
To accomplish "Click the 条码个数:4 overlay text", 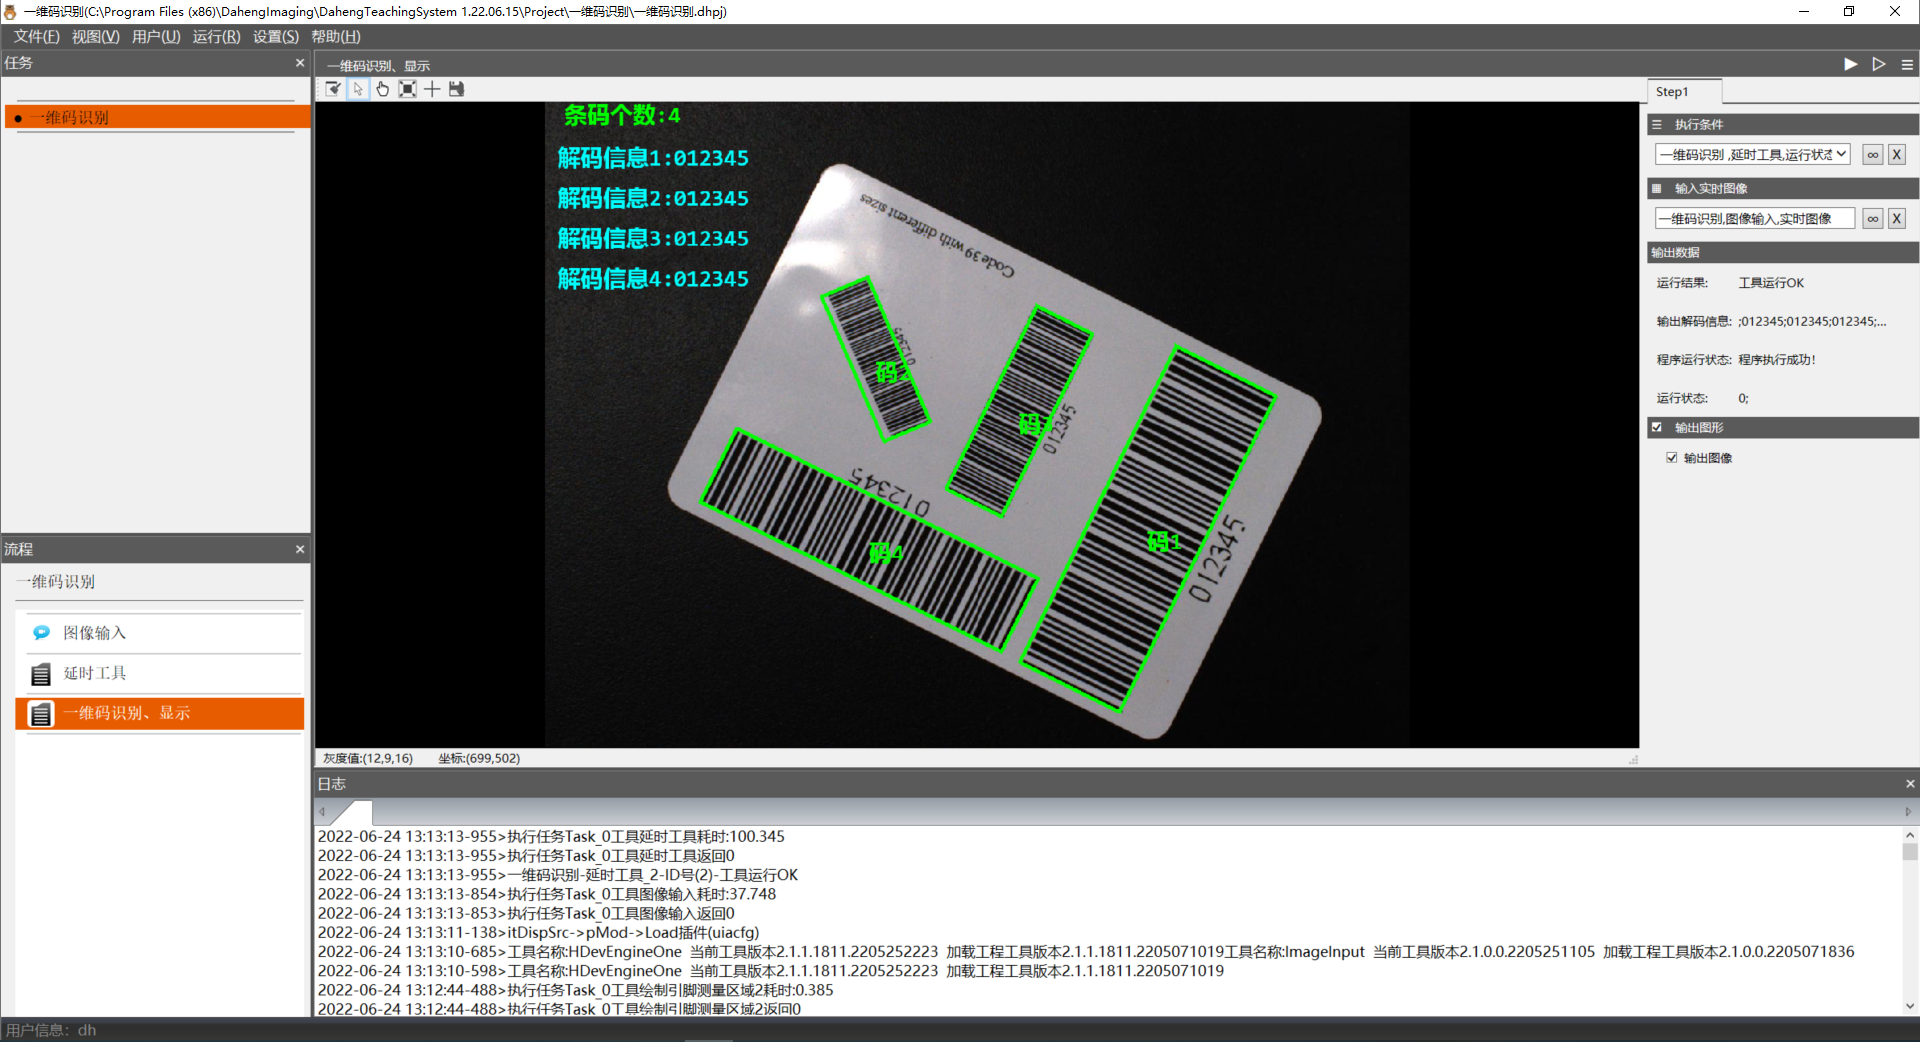I will pos(622,115).
